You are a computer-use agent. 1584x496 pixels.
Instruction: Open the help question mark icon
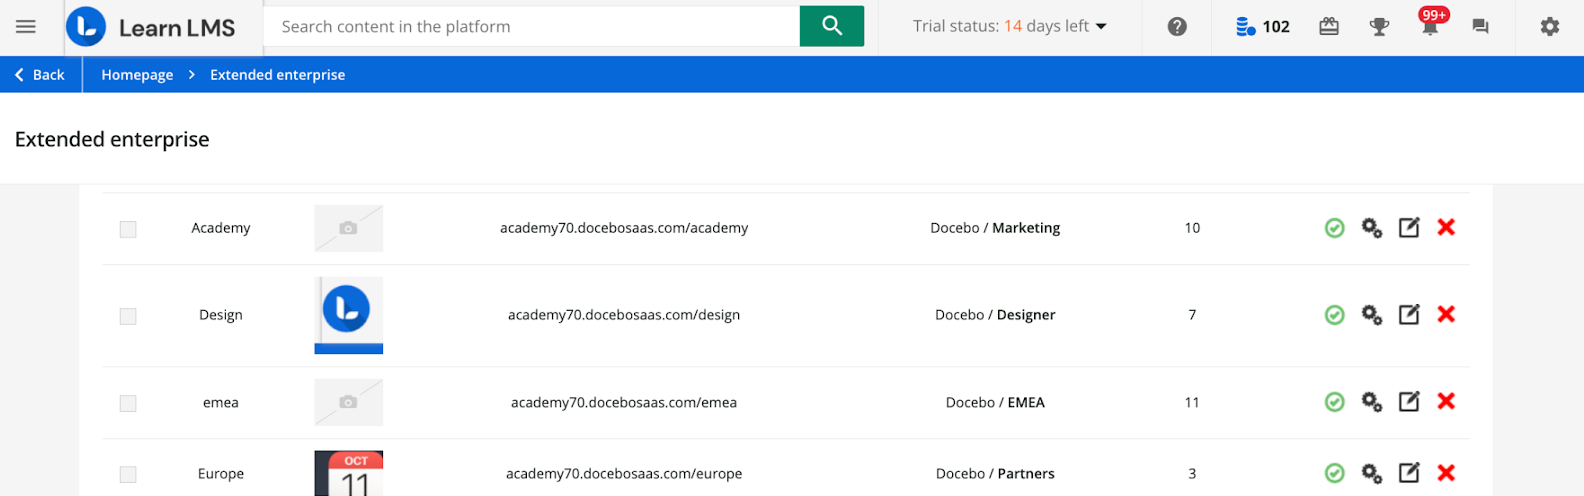pyautogui.click(x=1177, y=27)
